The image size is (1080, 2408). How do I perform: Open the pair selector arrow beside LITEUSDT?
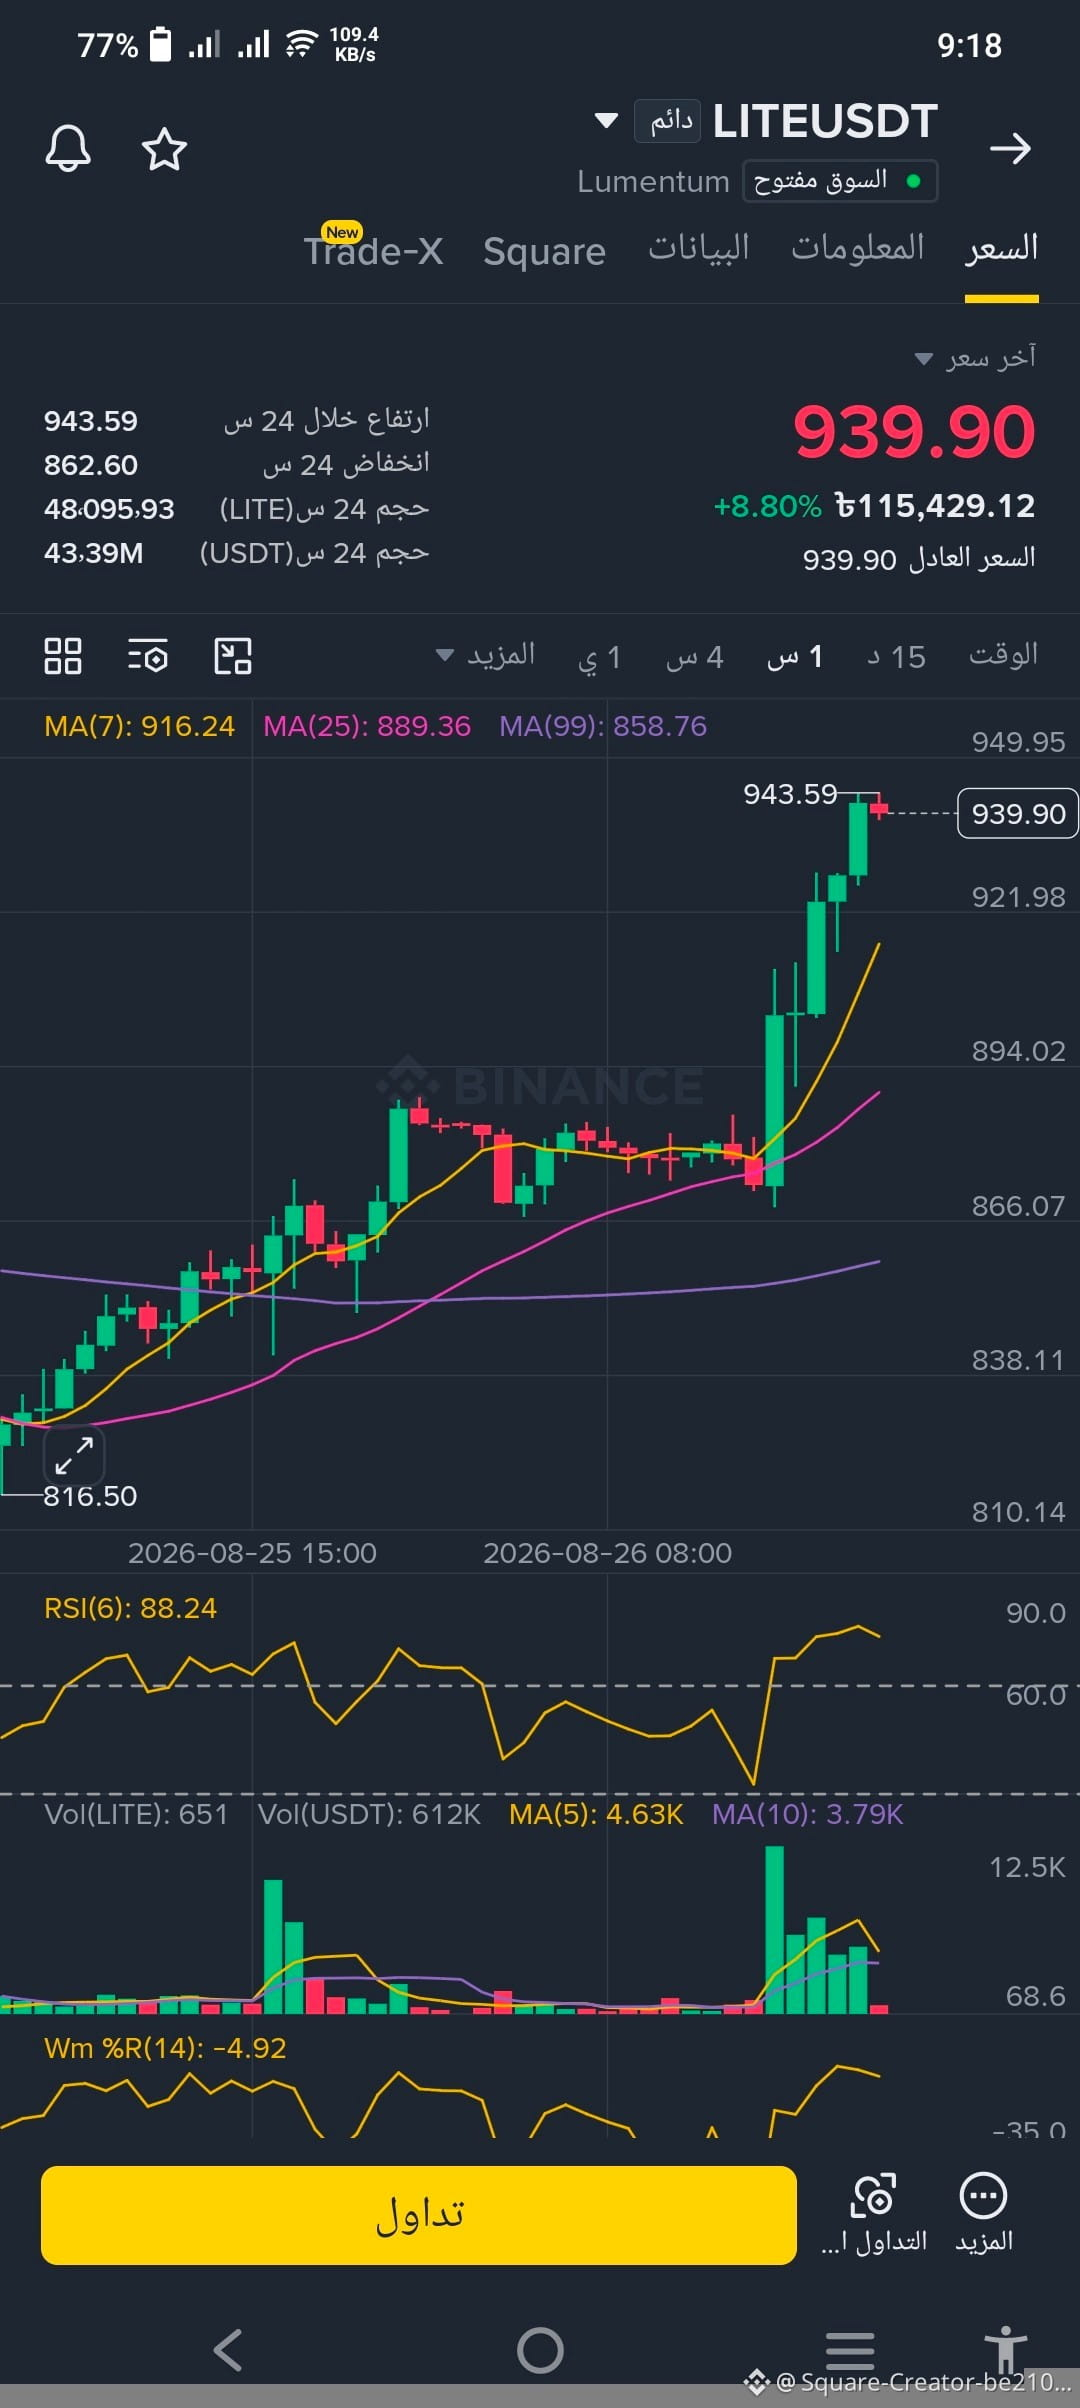point(606,121)
